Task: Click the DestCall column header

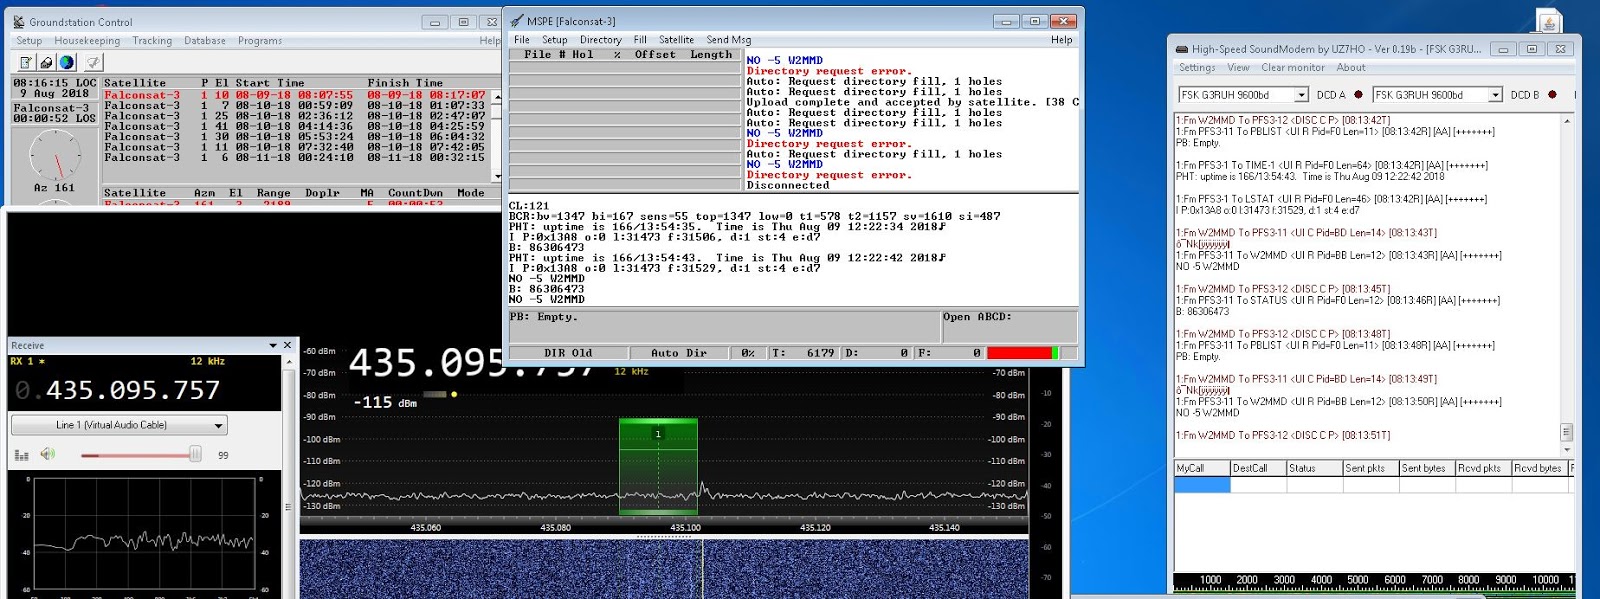Action: [x=1258, y=468]
